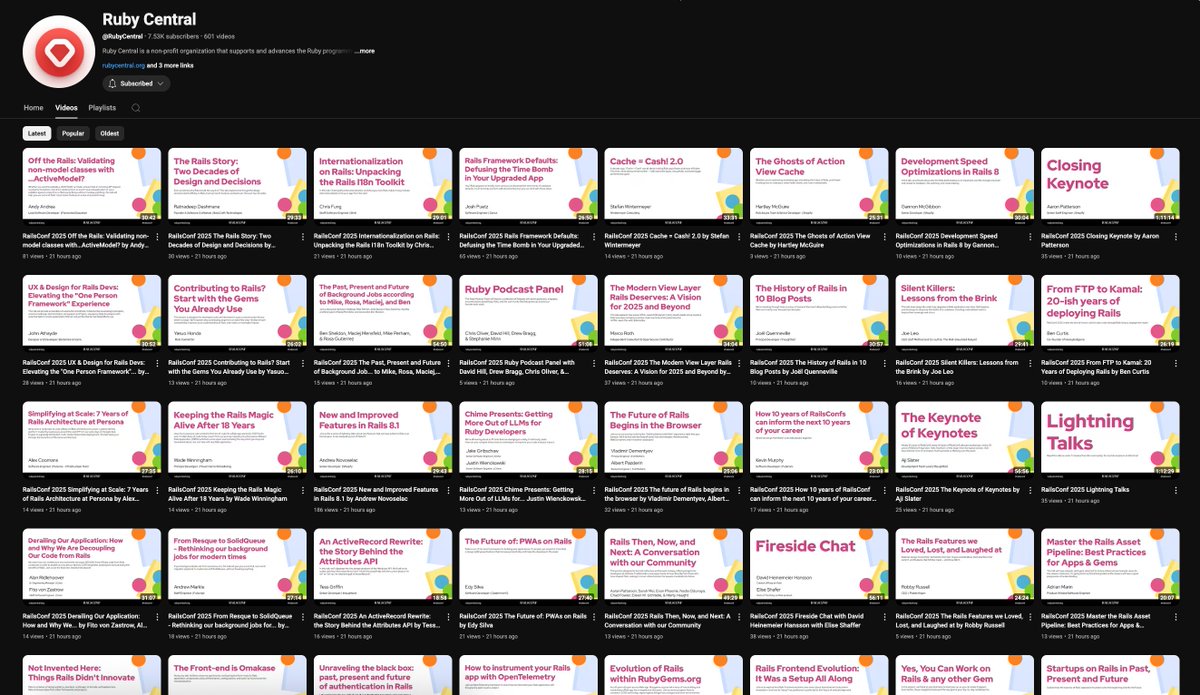Open 'UX & Design for Rails Devs' thumbnail
The image size is (1200, 695).
pyautogui.click(x=92, y=313)
